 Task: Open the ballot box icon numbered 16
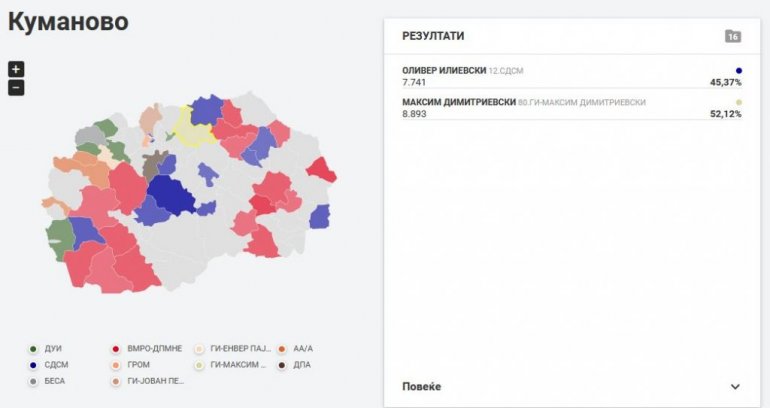pos(733,36)
